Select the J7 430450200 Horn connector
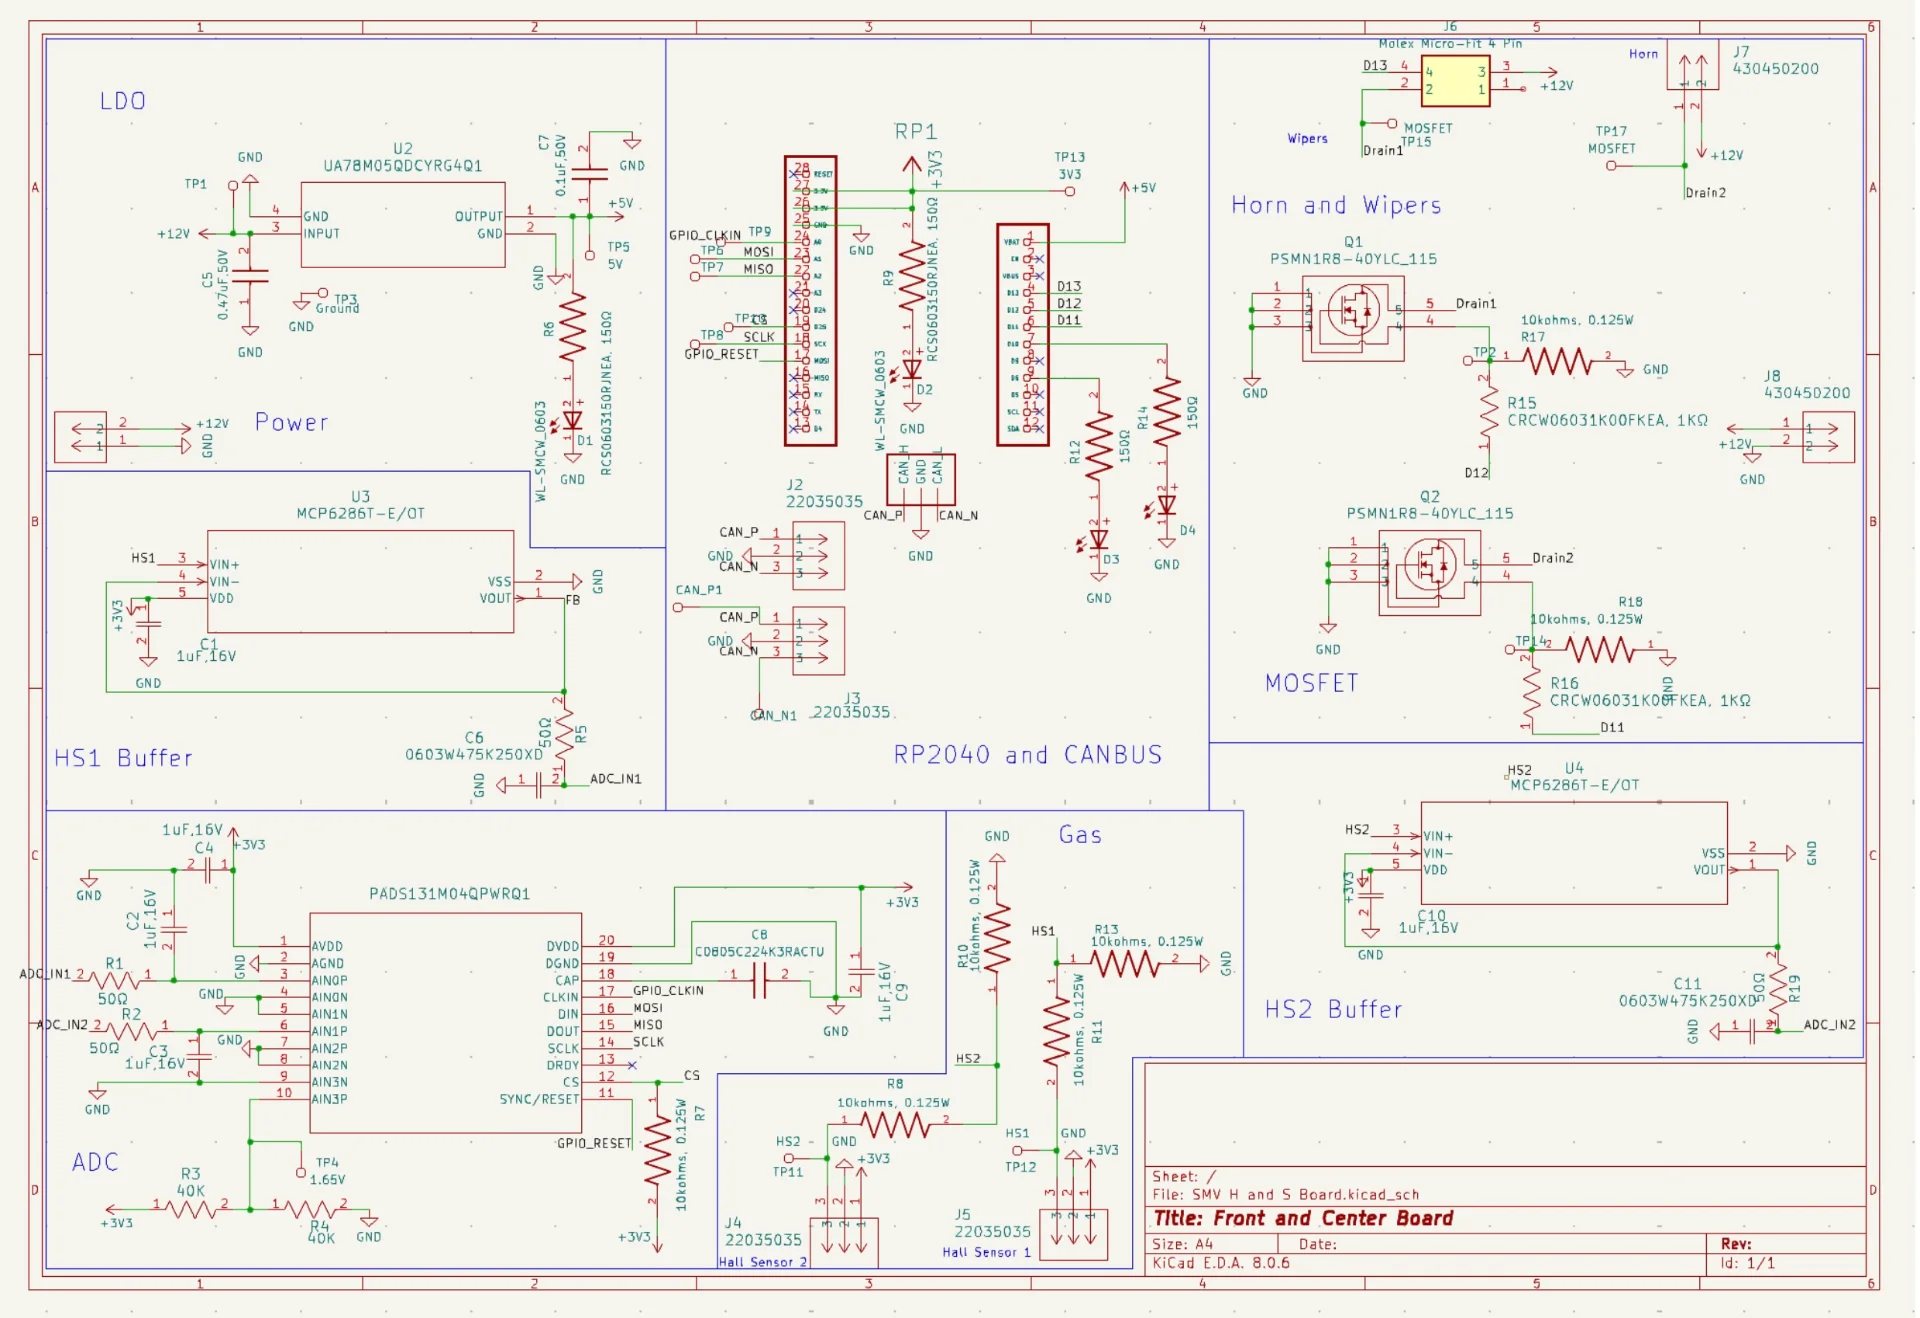This screenshot has height=1318, width=1920. click(x=1693, y=65)
